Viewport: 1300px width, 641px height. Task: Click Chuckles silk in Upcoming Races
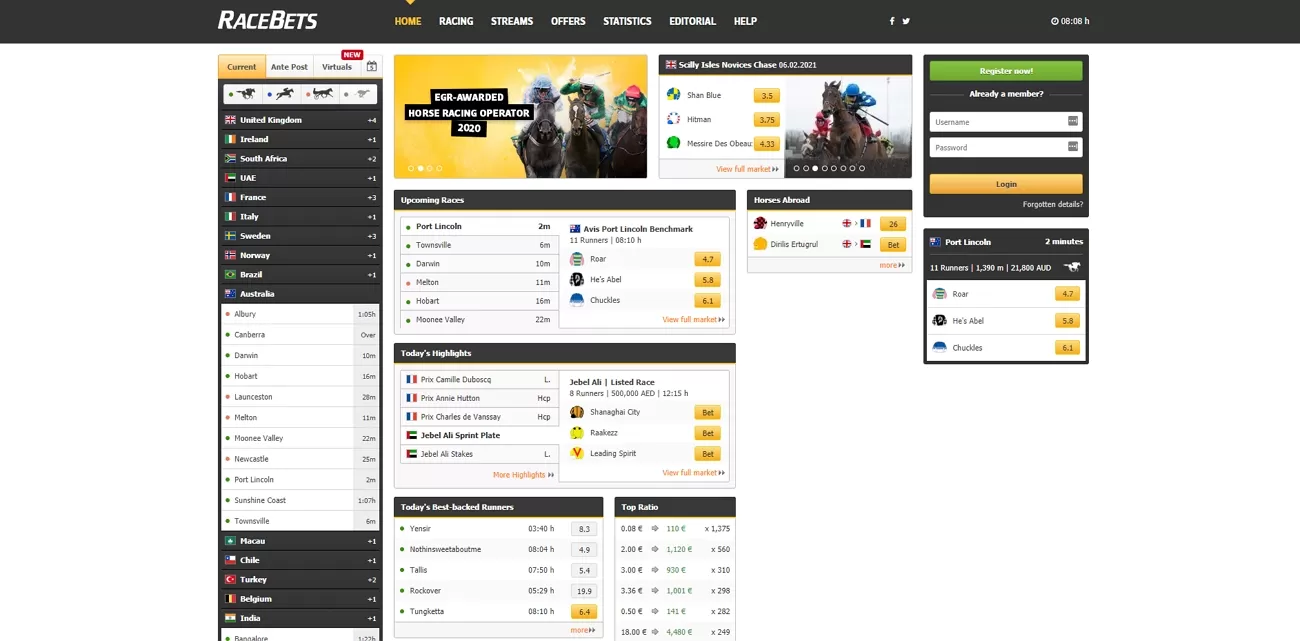[577, 300]
